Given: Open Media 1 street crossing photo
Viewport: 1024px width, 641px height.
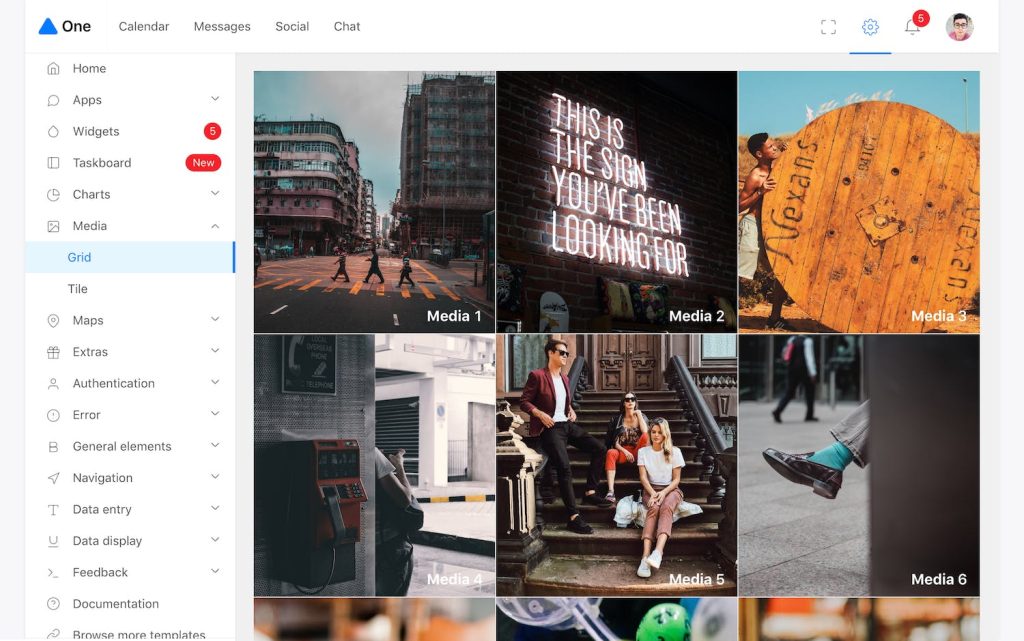Looking at the screenshot, I should click(374, 202).
